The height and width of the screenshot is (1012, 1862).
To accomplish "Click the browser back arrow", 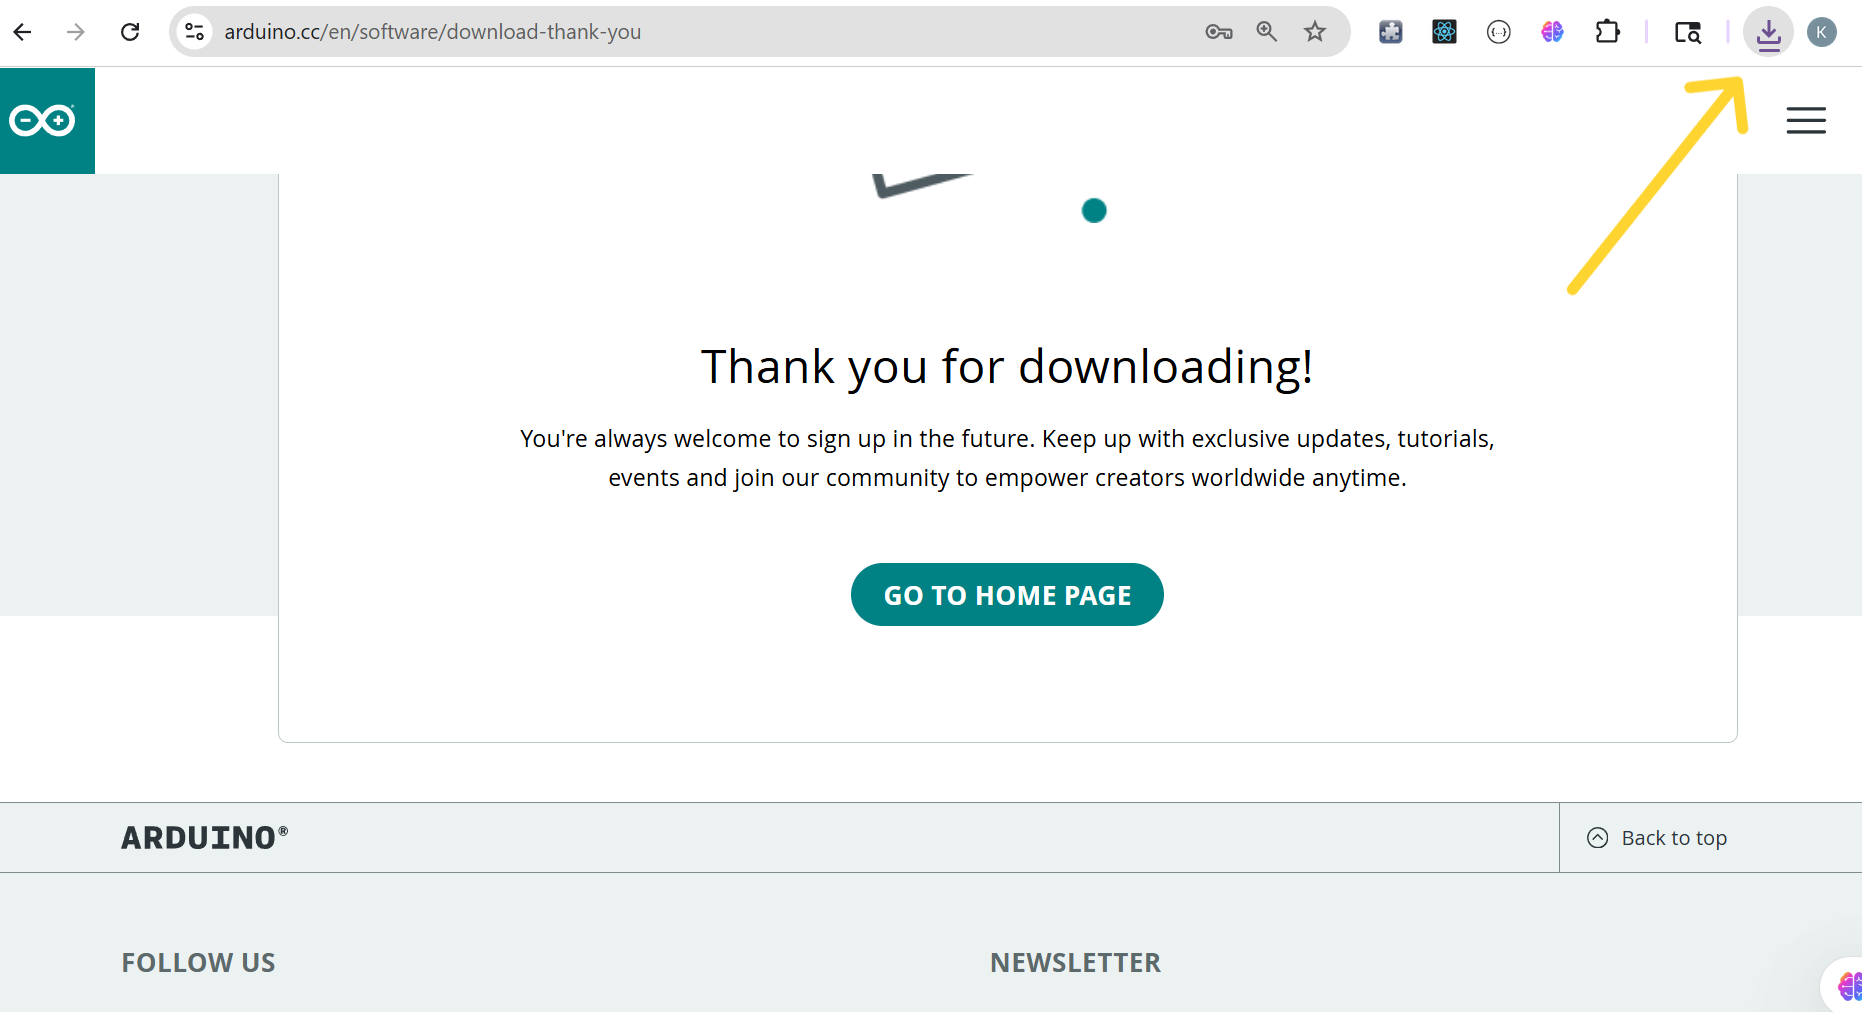I will point(22,32).
